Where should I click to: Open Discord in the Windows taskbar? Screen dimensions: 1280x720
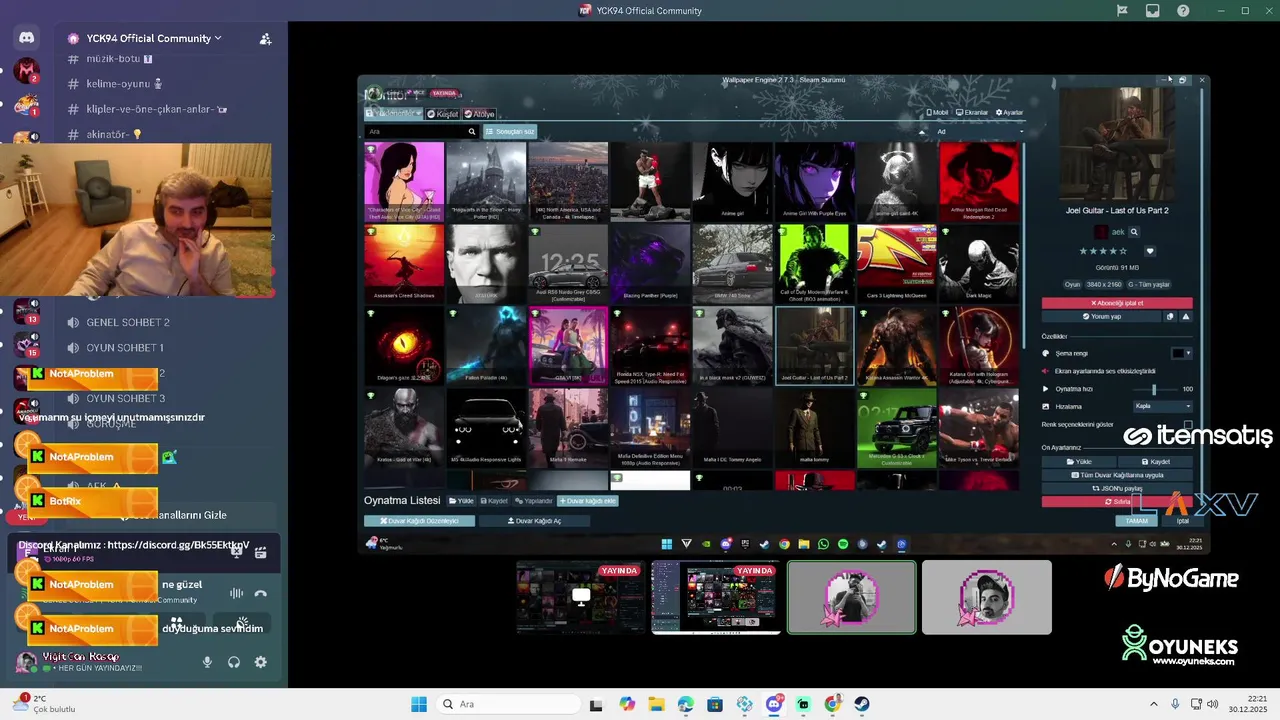tap(774, 704)
